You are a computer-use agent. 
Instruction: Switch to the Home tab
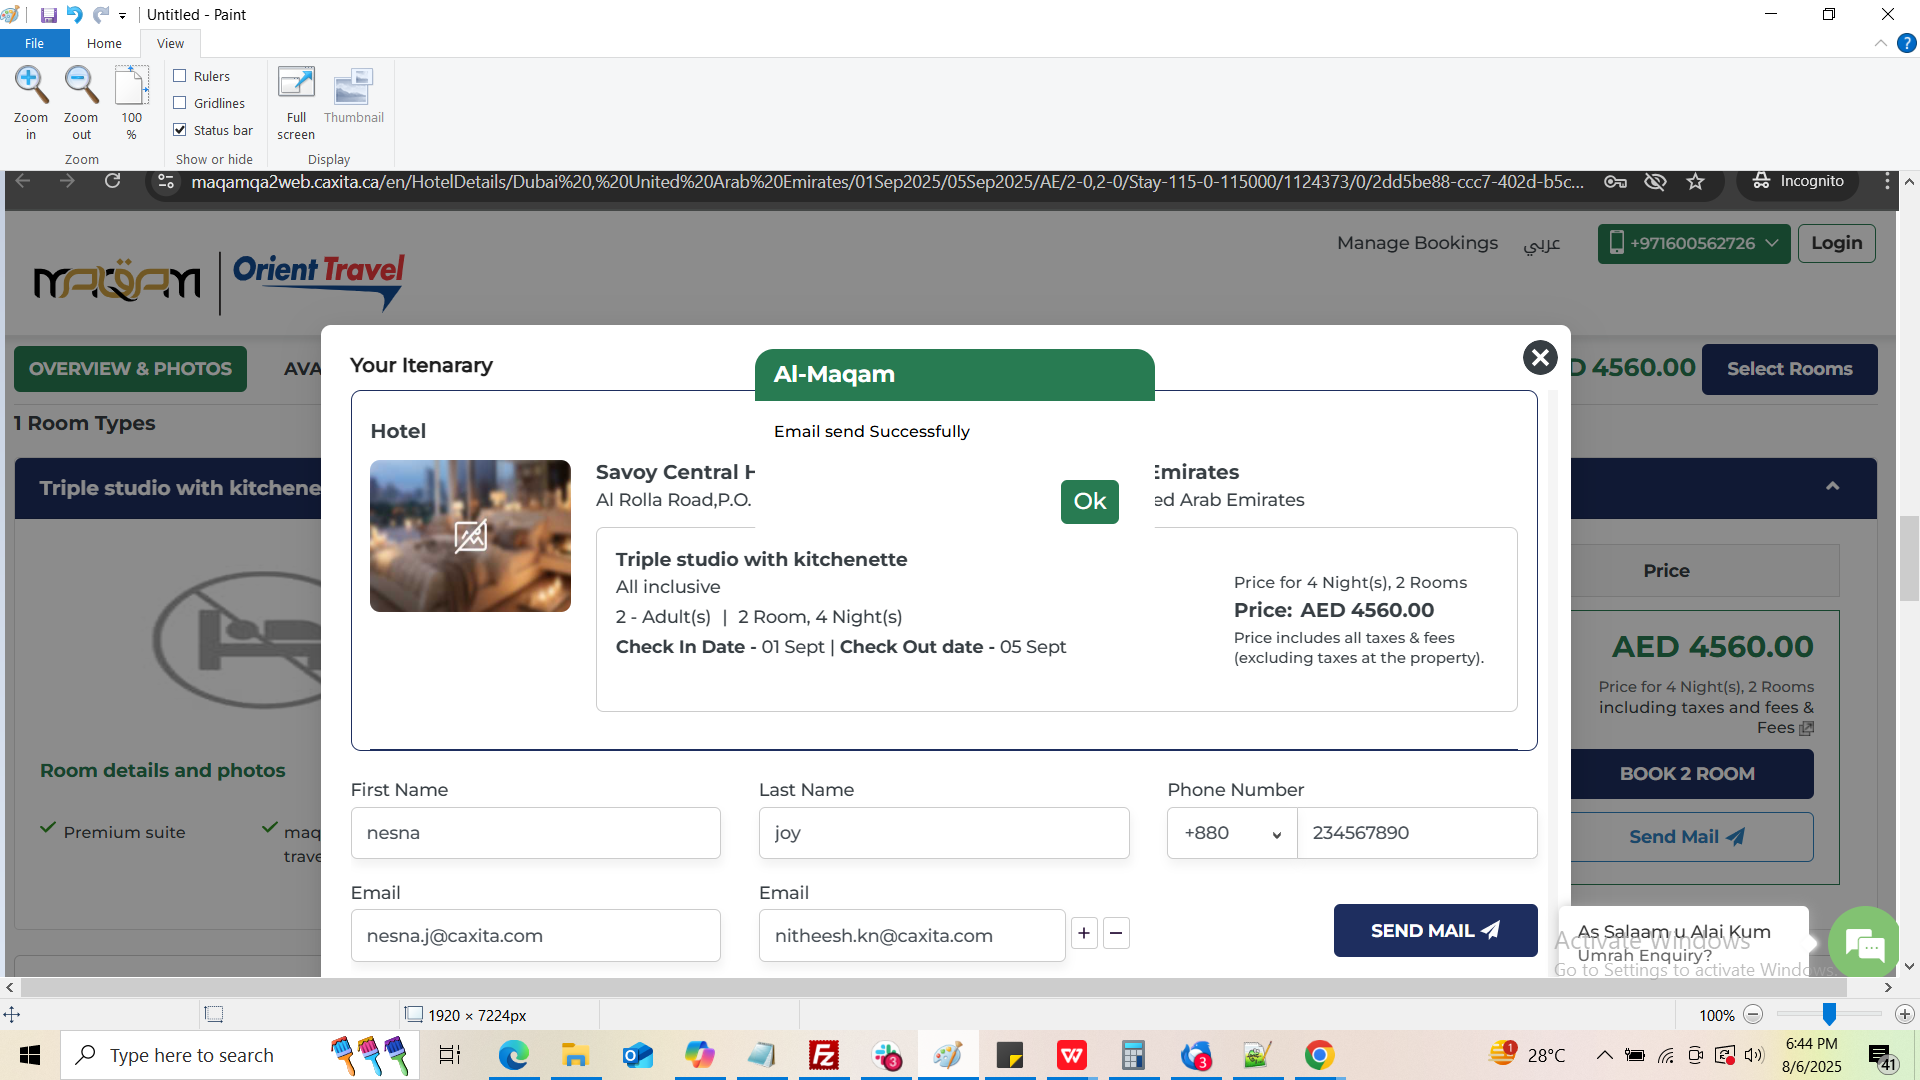(x=104, y=43)
